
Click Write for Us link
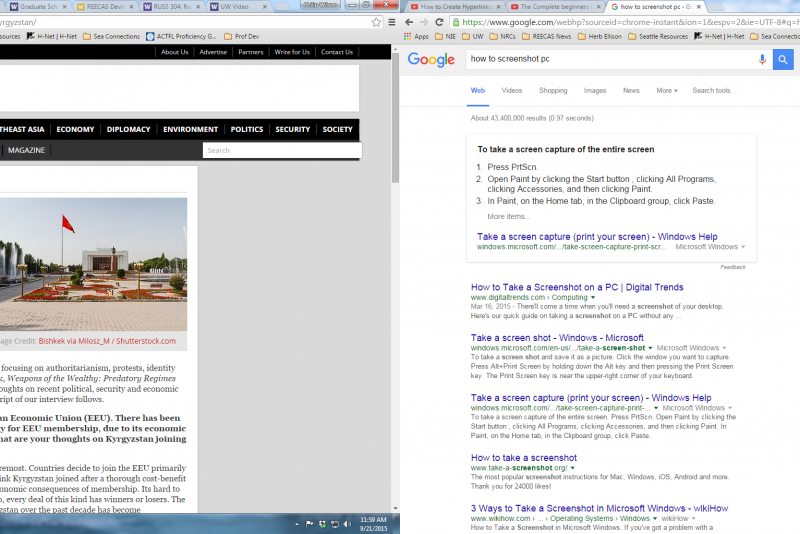coord(292,52)
